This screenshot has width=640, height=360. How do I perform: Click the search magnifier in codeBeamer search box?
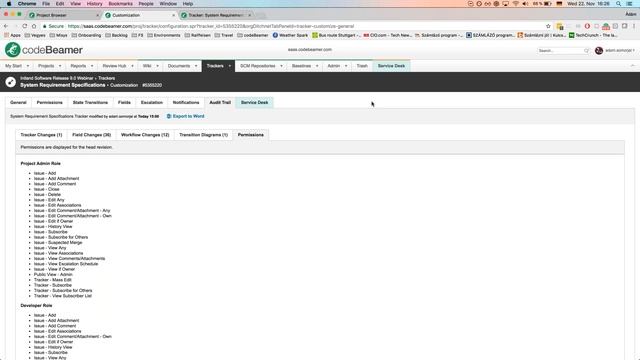587,51
